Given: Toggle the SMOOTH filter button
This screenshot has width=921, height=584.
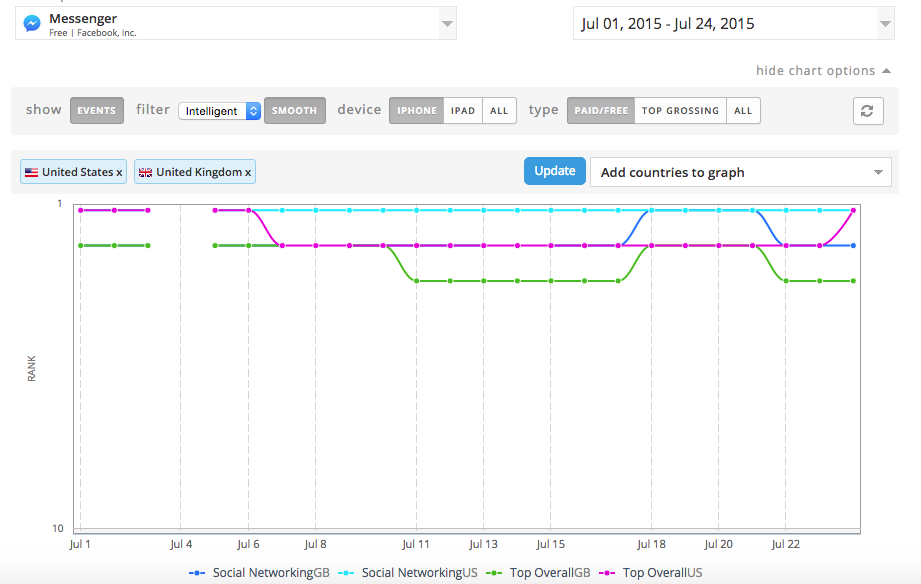Looking at the screenshot, I should pos(294,111).
